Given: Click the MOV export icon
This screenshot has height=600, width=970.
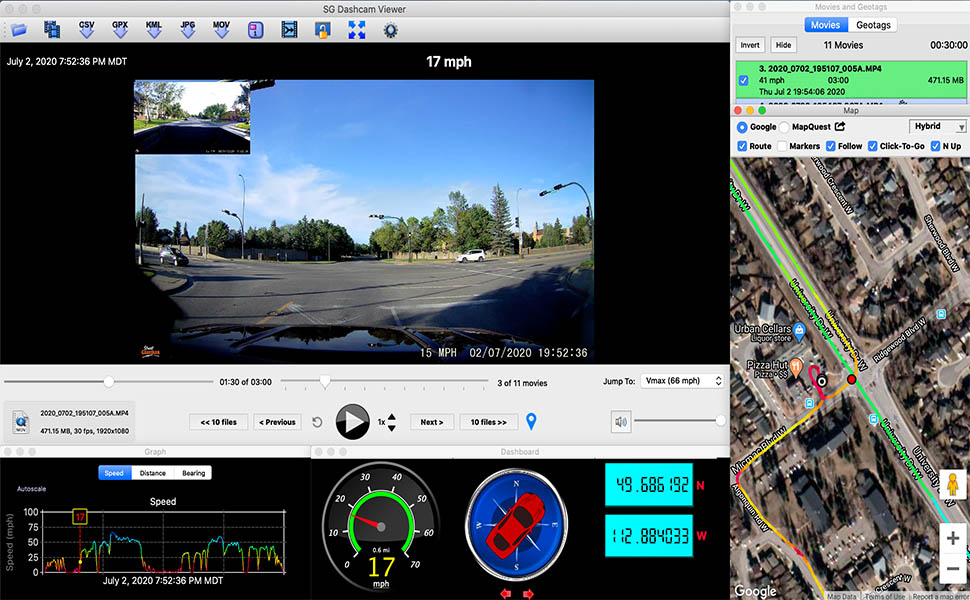Looking at the screenshot, I should [221, 29].
